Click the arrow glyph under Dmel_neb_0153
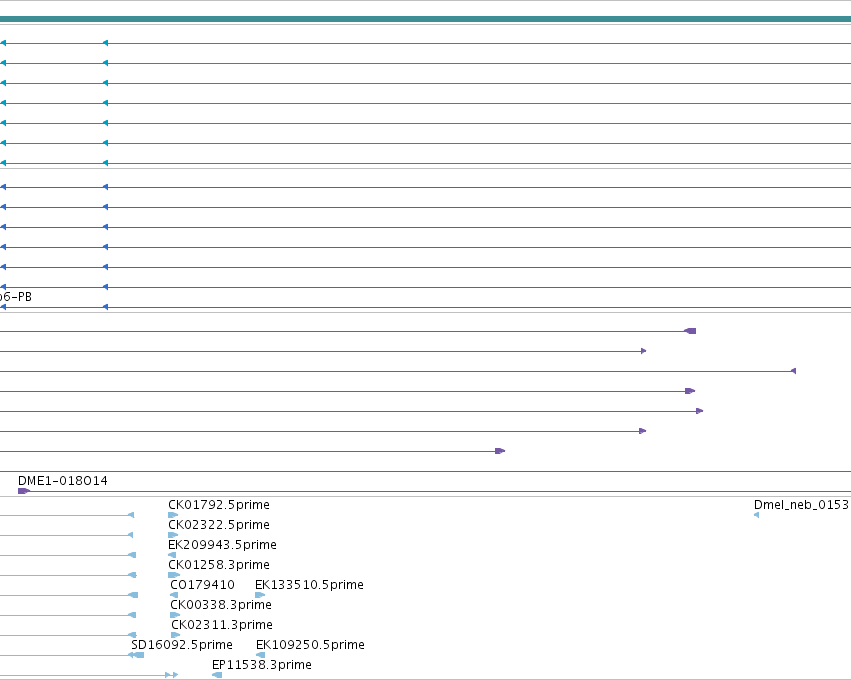Viewport: 851px width, 680px height. click(x=757, y=515)
